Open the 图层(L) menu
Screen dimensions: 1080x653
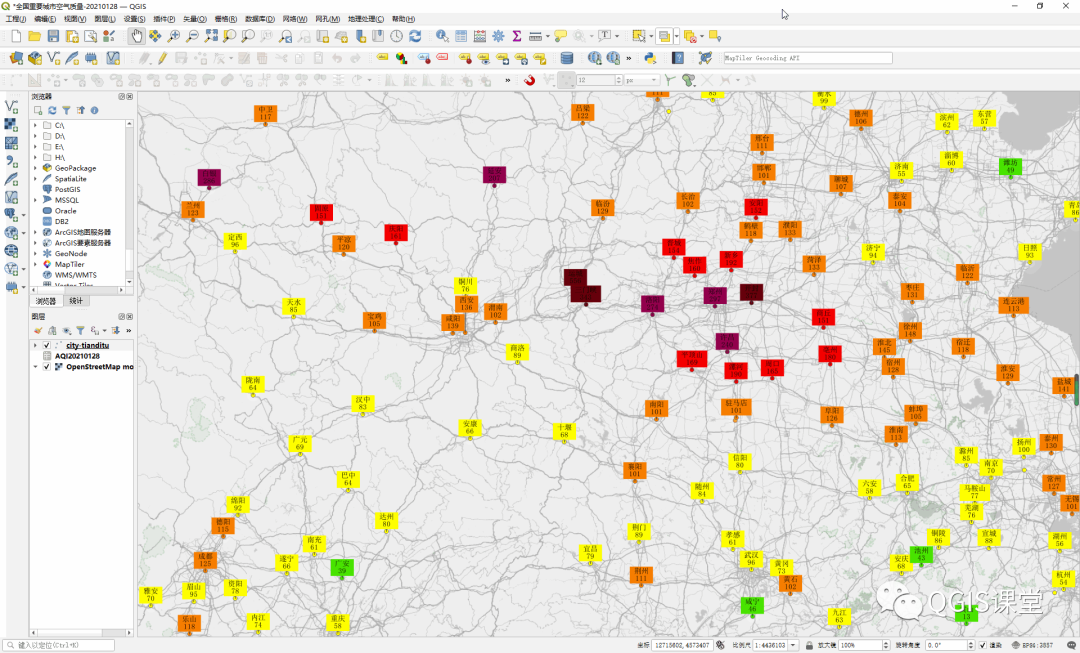coord(105,19)
